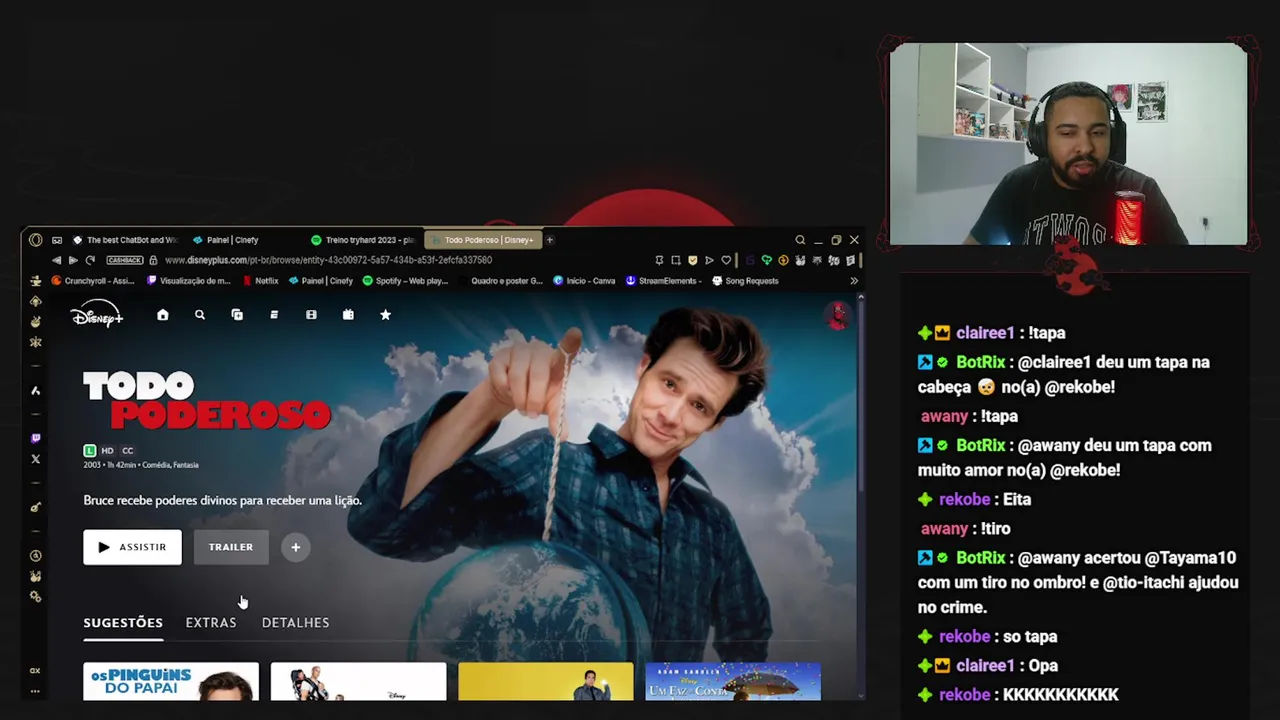
Task: Open sidebar settings gear icon
Action: point(36,596)
